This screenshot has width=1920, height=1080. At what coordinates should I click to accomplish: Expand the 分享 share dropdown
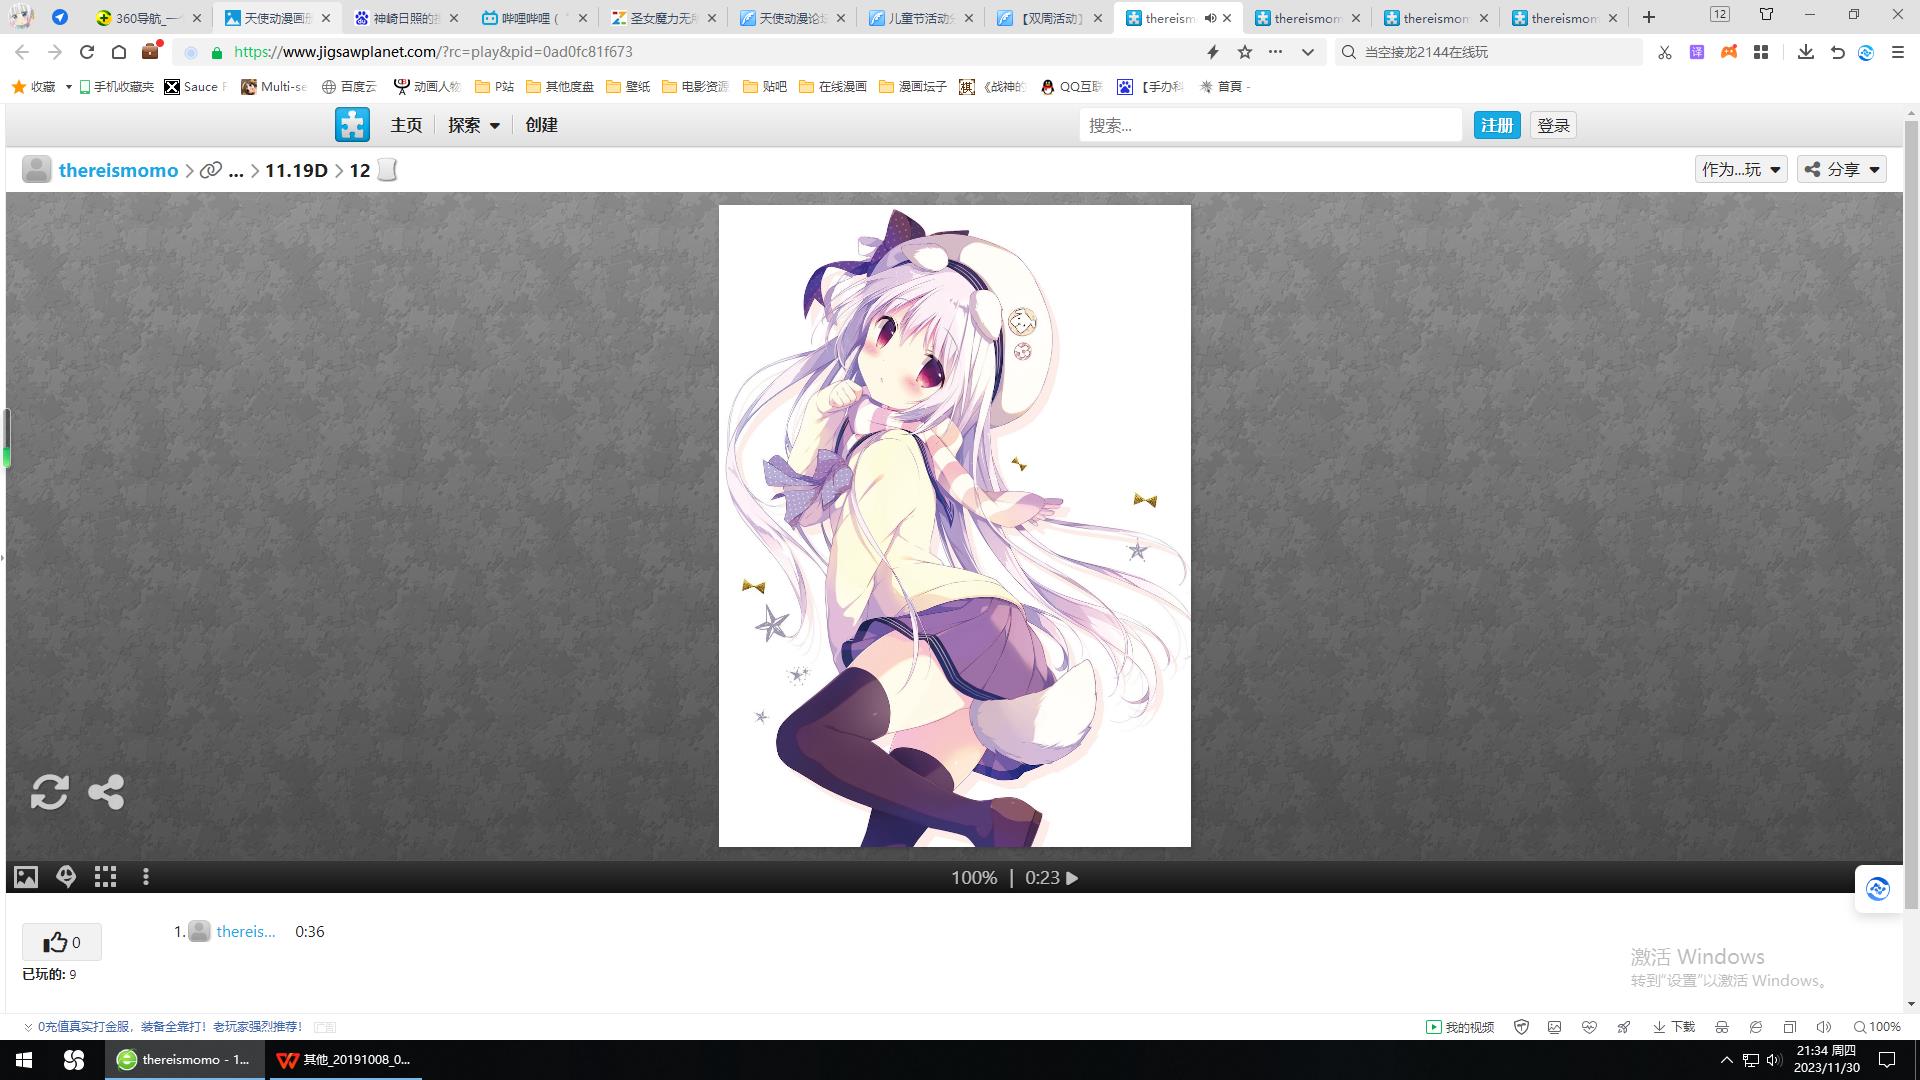pos(1842,170)
